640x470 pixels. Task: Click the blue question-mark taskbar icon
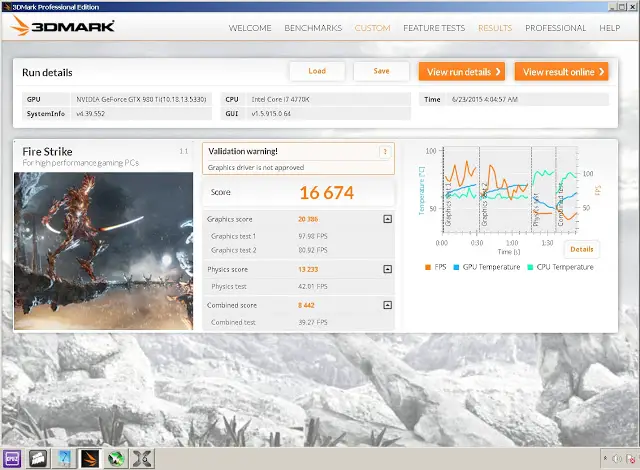pyautogui.click(x=64, y=459)
